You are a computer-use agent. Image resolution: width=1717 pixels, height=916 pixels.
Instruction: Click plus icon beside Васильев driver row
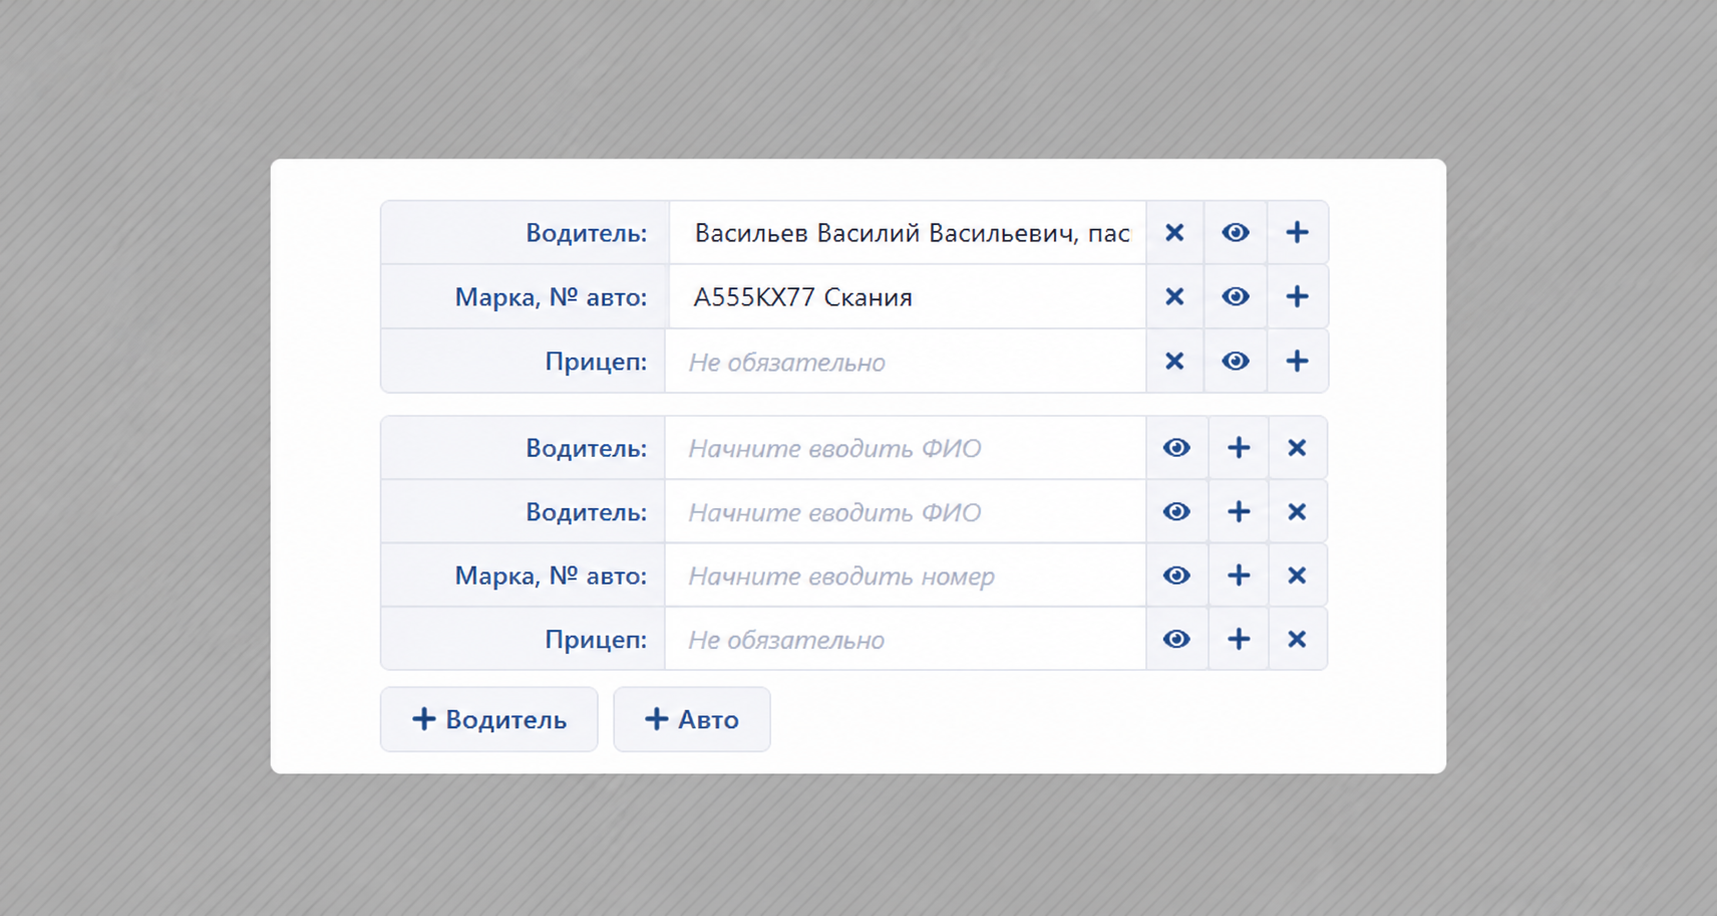(x=1298, y=233)
